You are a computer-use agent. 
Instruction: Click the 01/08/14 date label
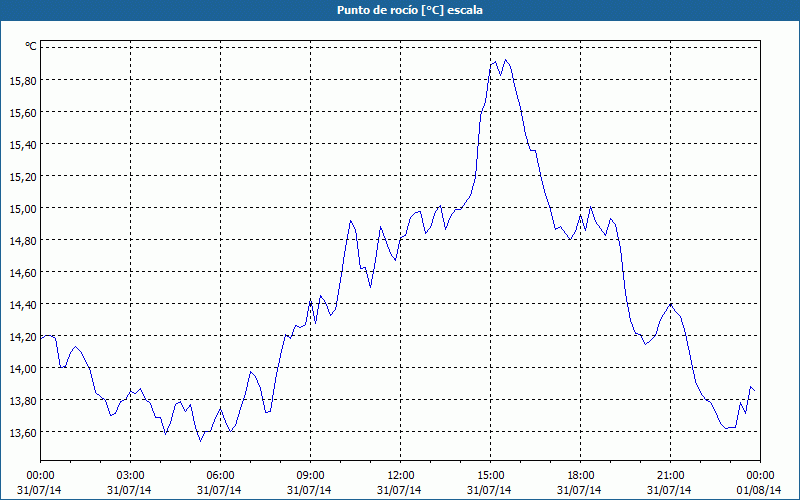pyautogui.click(x=759, y=490)
